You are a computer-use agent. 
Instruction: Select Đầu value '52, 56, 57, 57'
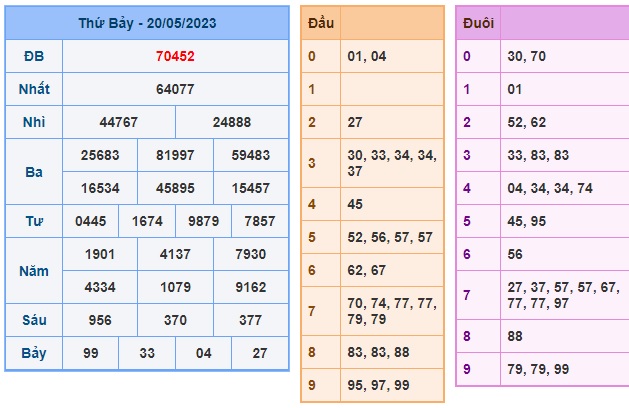(390, 237)
